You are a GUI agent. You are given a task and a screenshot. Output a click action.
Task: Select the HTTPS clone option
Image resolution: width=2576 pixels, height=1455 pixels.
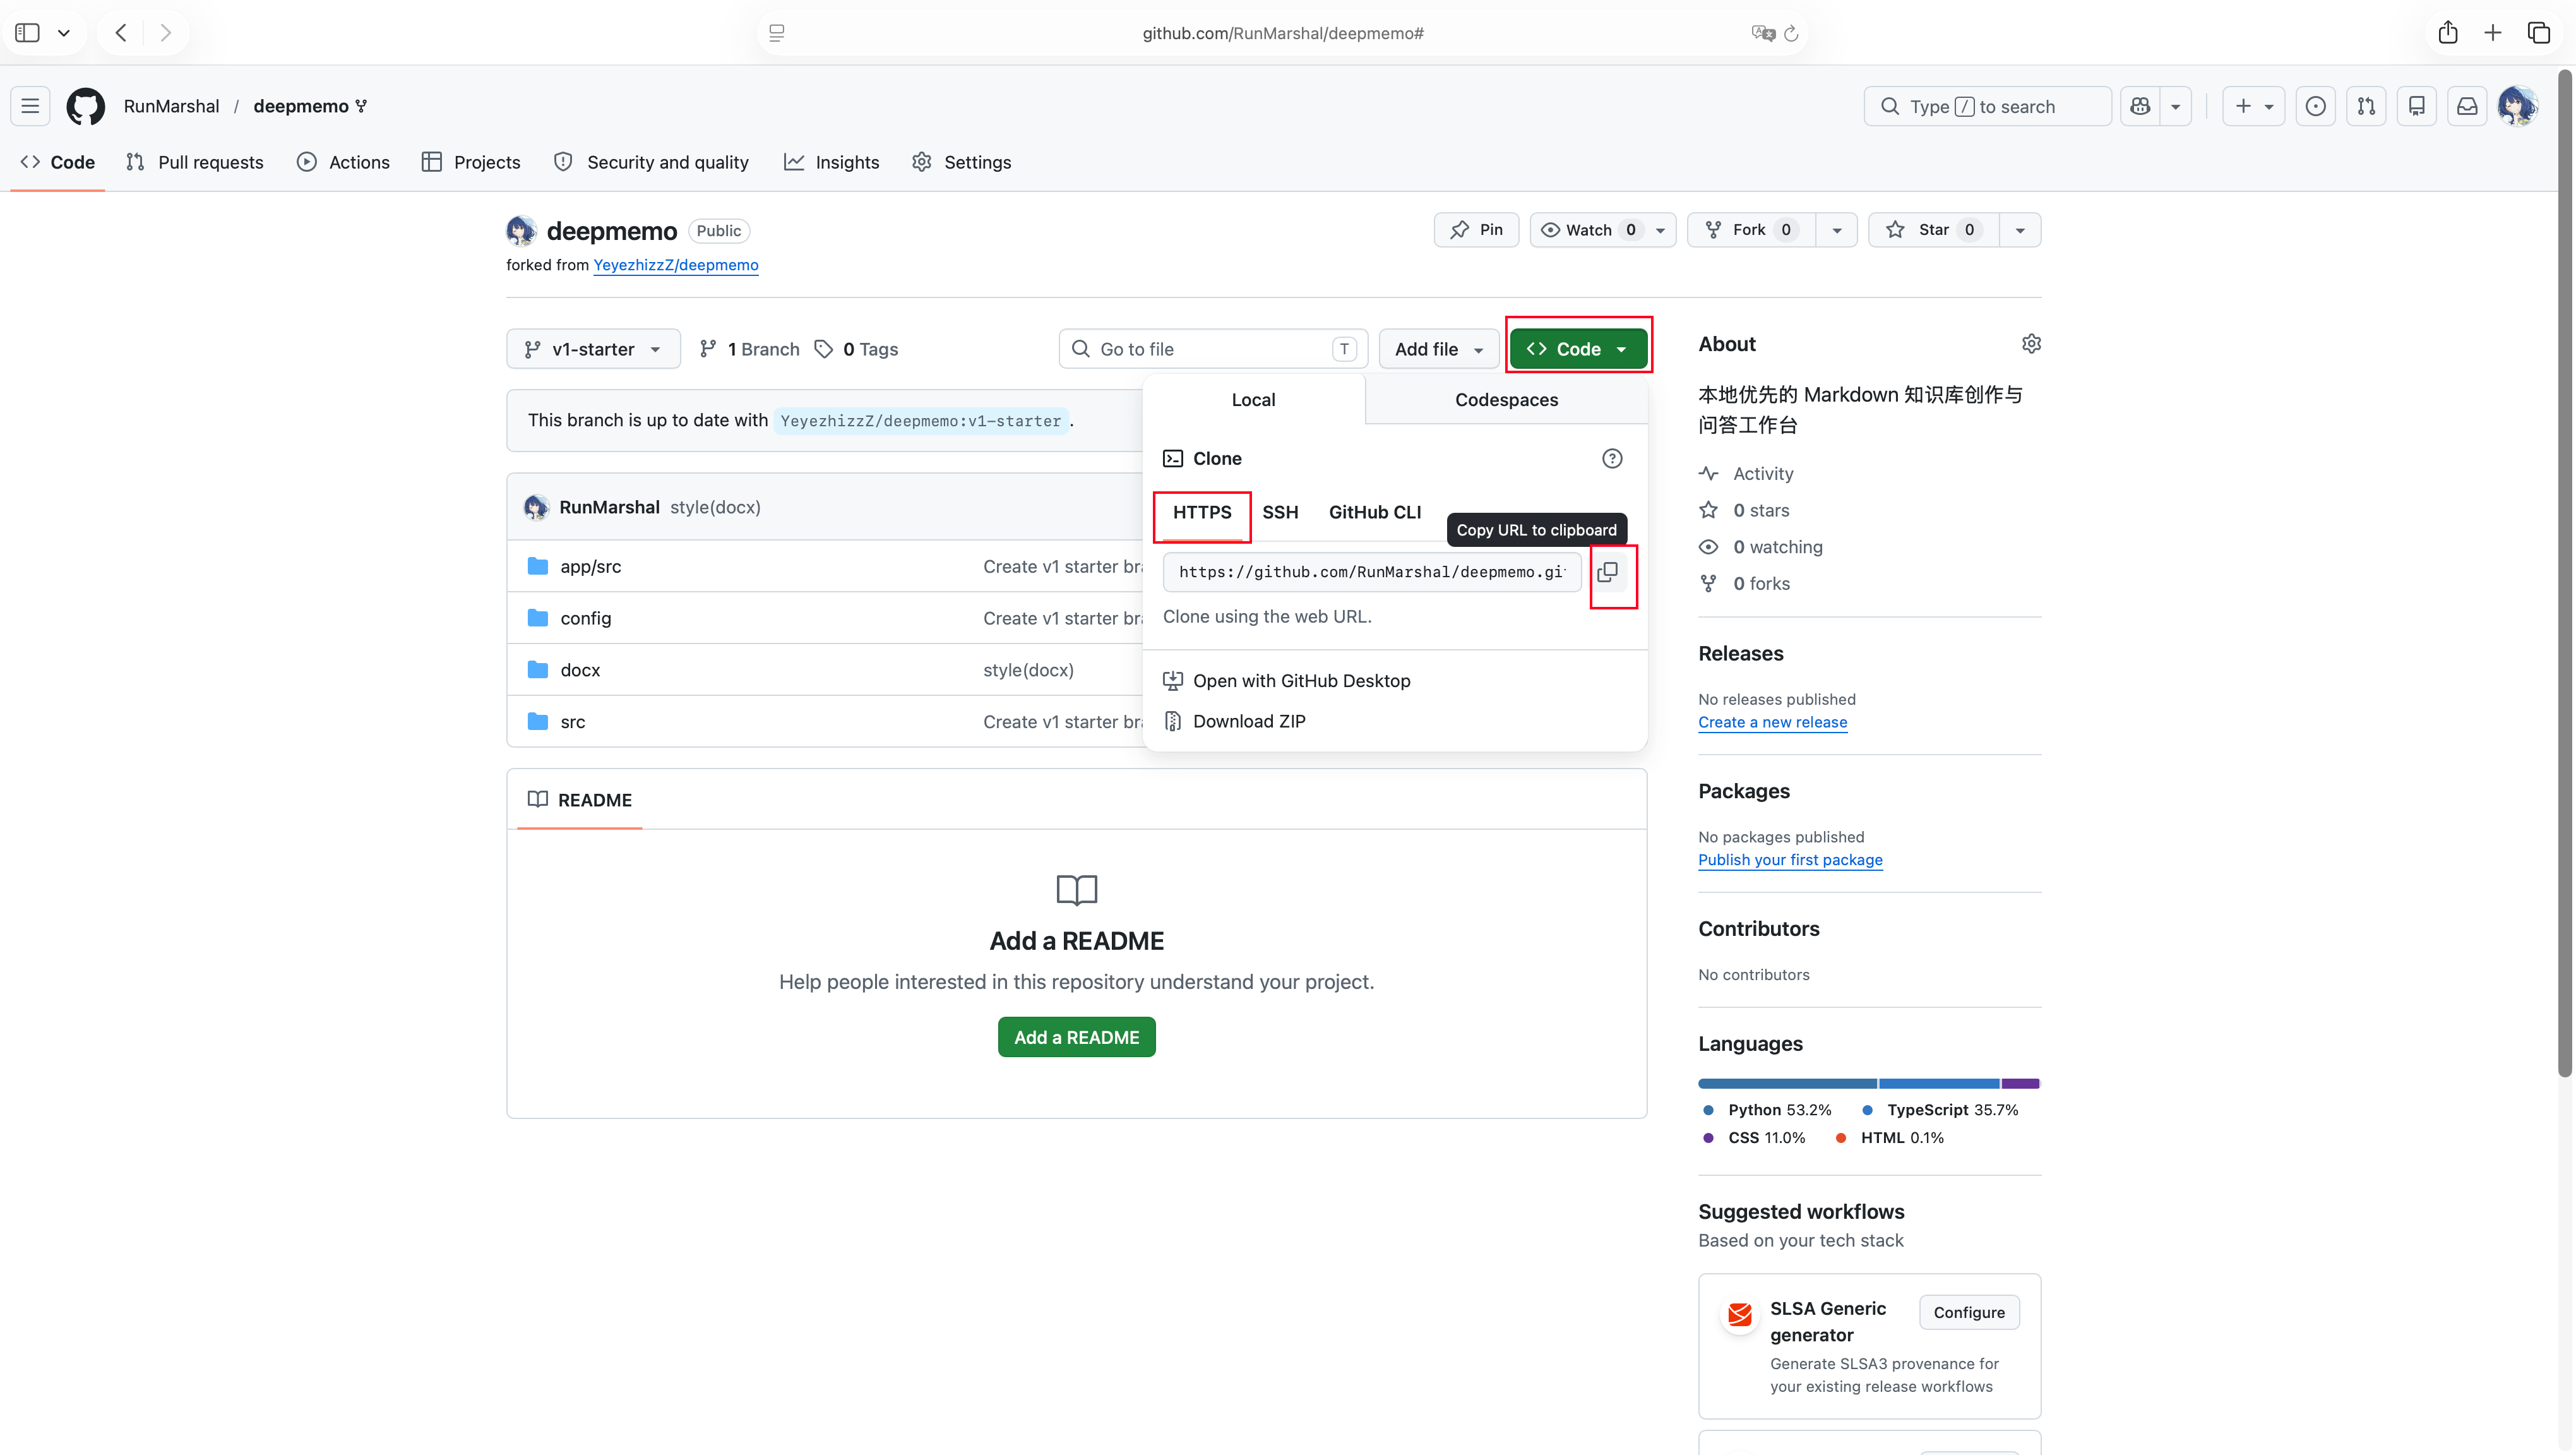point(1202,512)
